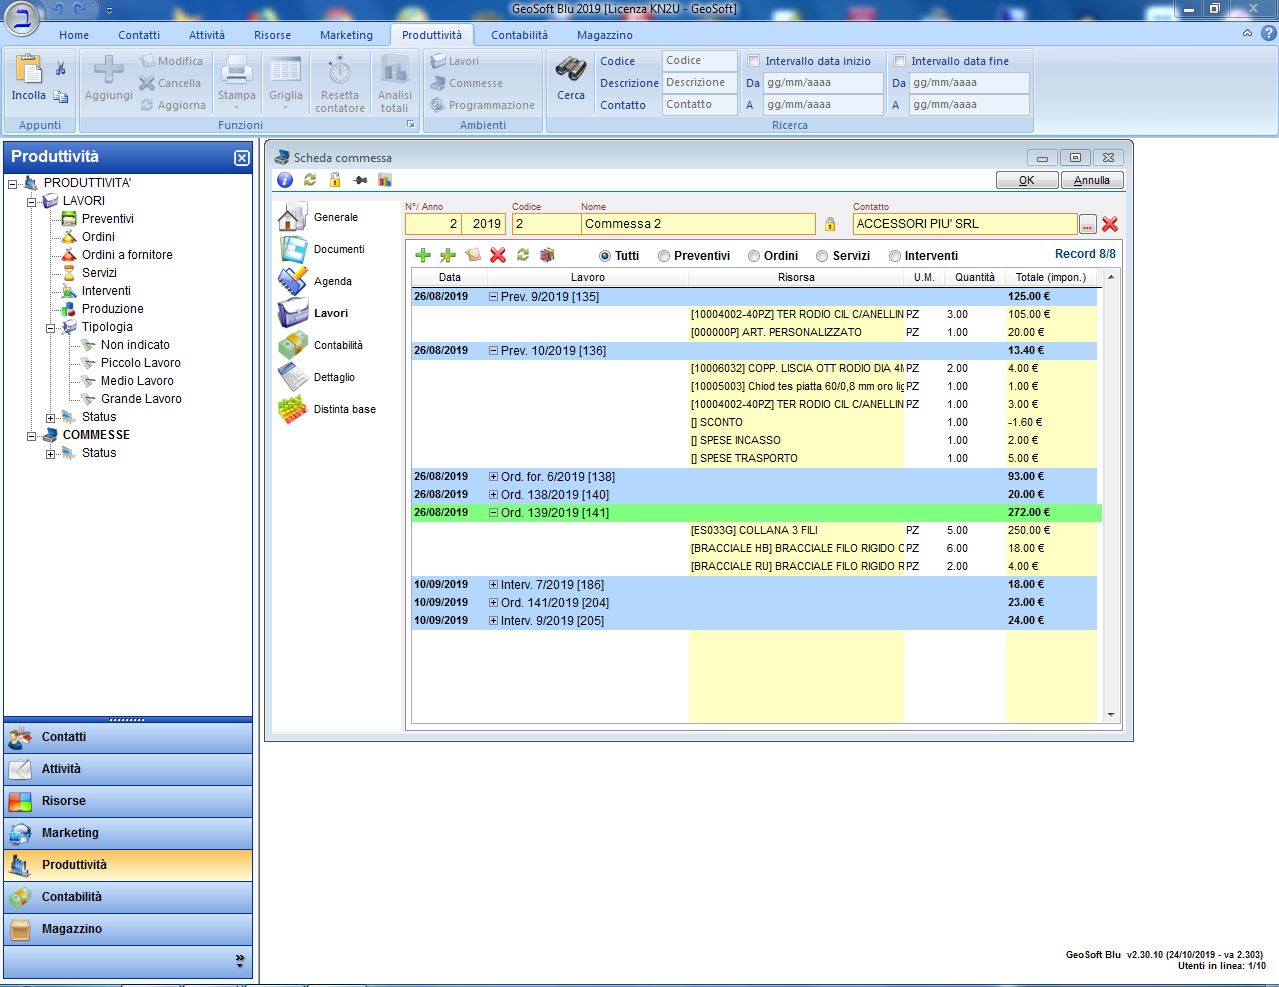Clear the contact with the red X icon
The height and width of the screenshot is (987, 1279).
pos(1110,224)
